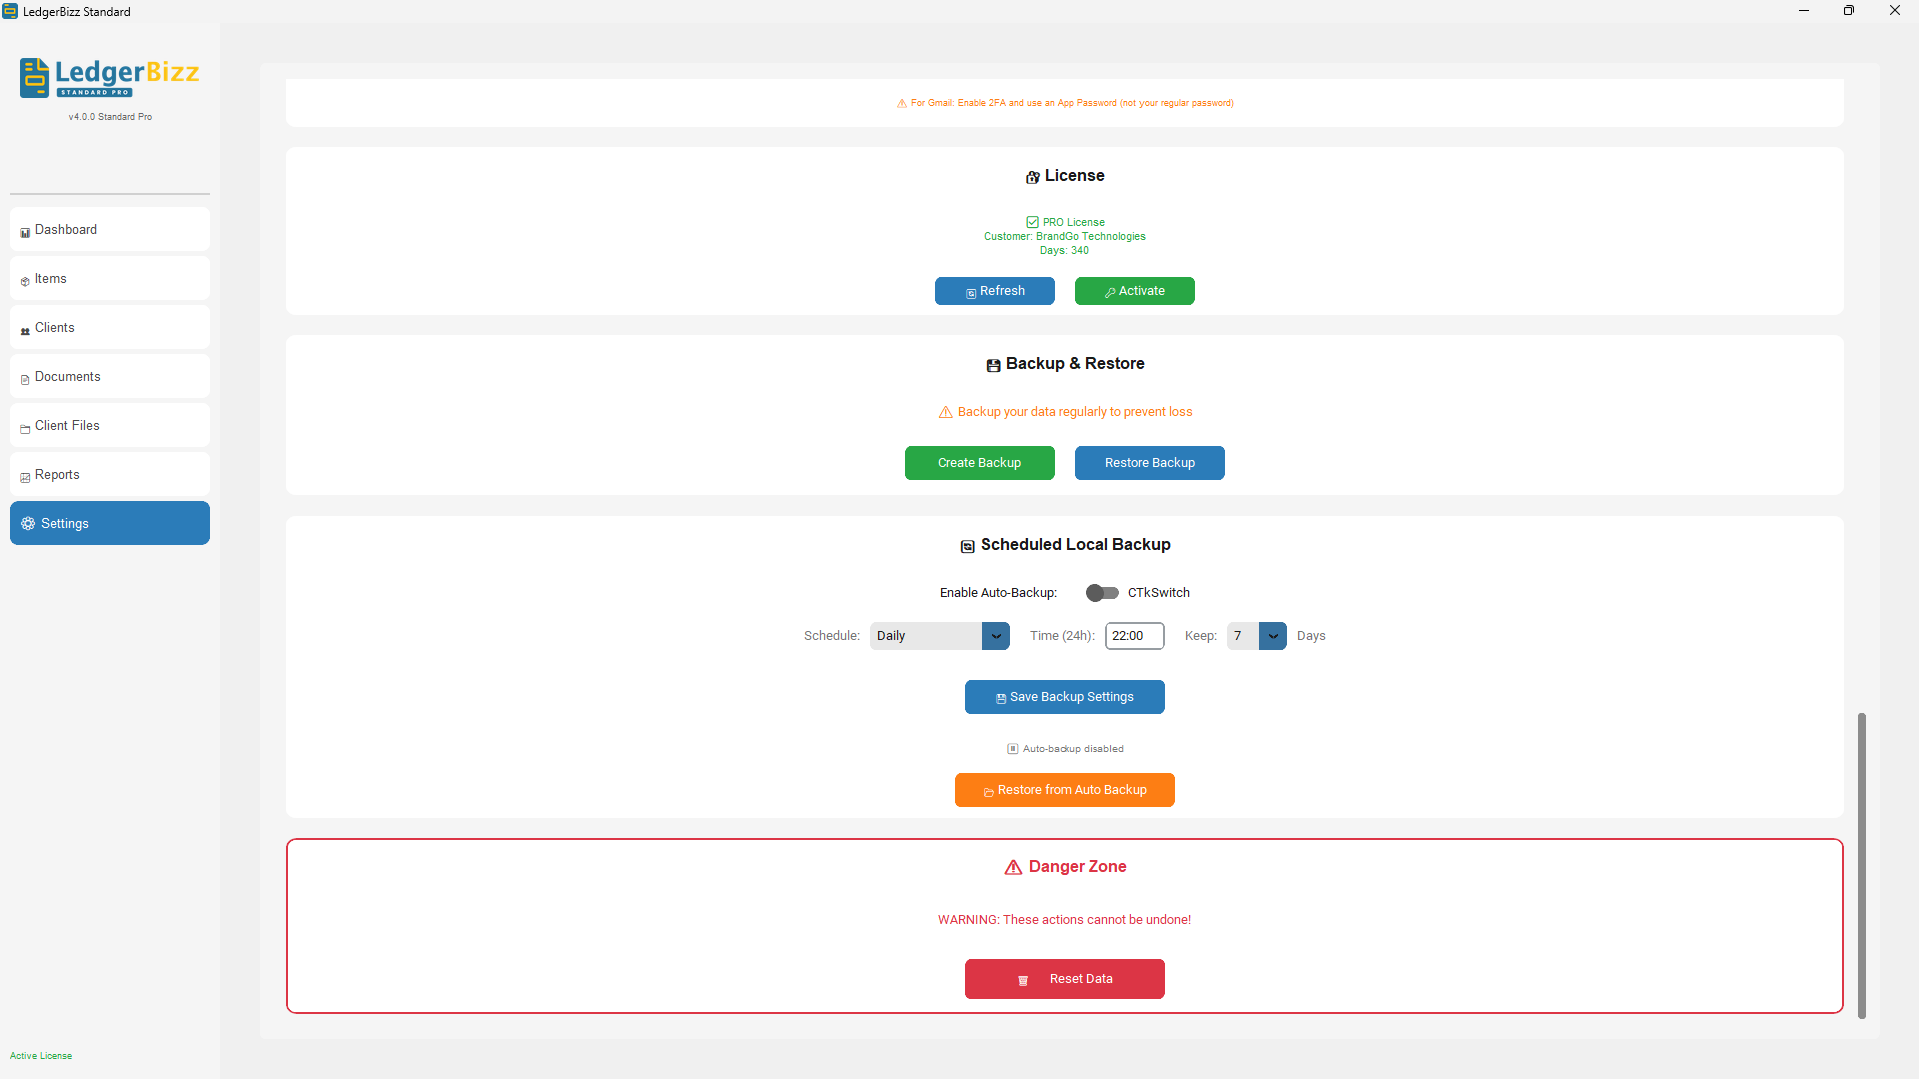This screenshot has height=1079, width=1919.
Task: Click the Days: 340 license text
Action: pos(1064,251)
